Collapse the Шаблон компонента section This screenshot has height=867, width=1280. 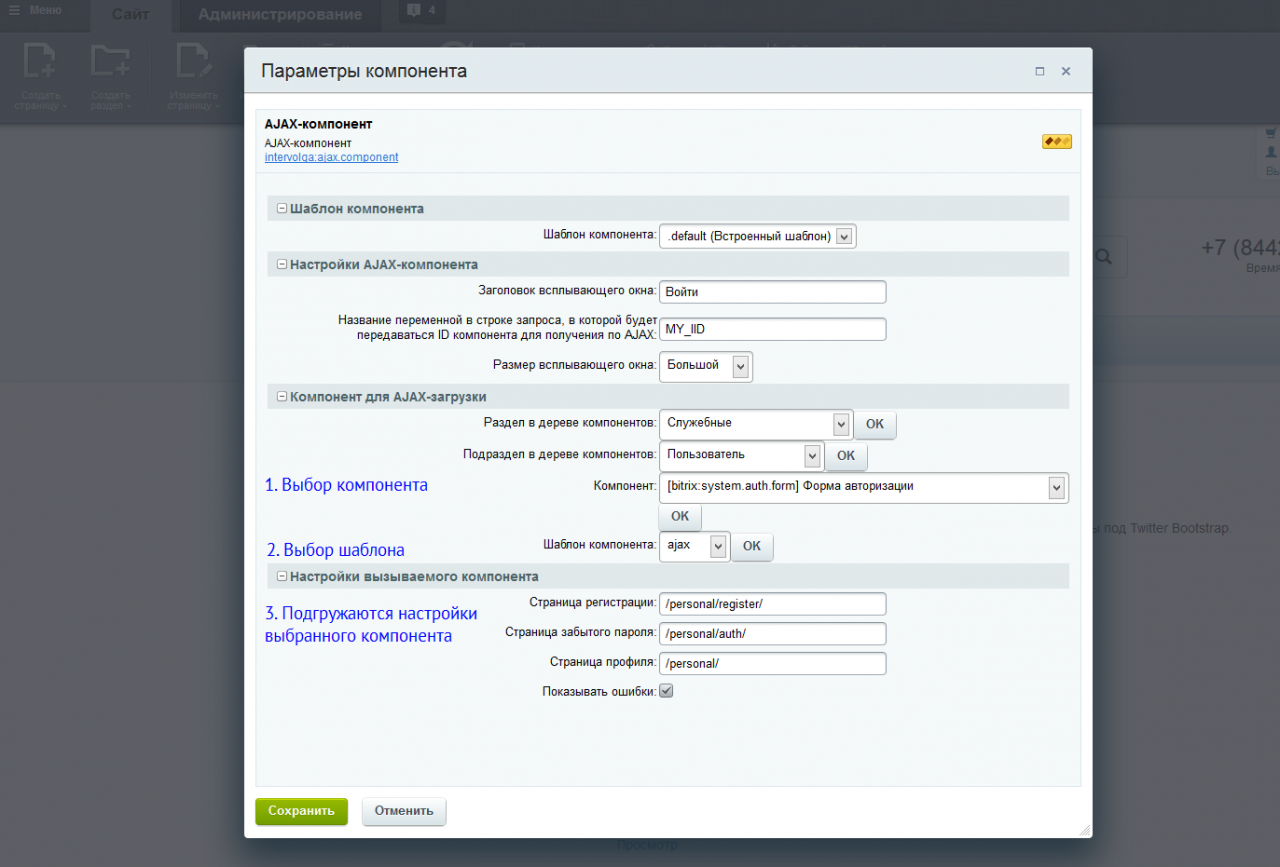[282, 208]
